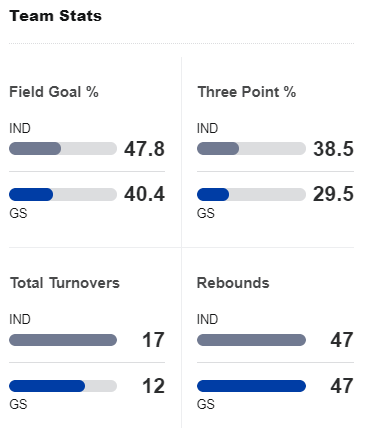Select the Three Point % label

tap(247, 92)
